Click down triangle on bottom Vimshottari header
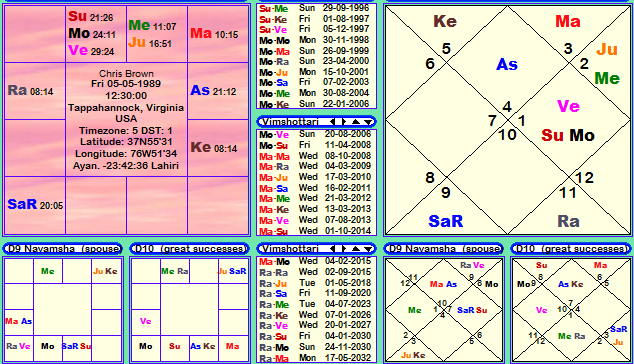Screen dimensions: 634x364 click(368, 249)
